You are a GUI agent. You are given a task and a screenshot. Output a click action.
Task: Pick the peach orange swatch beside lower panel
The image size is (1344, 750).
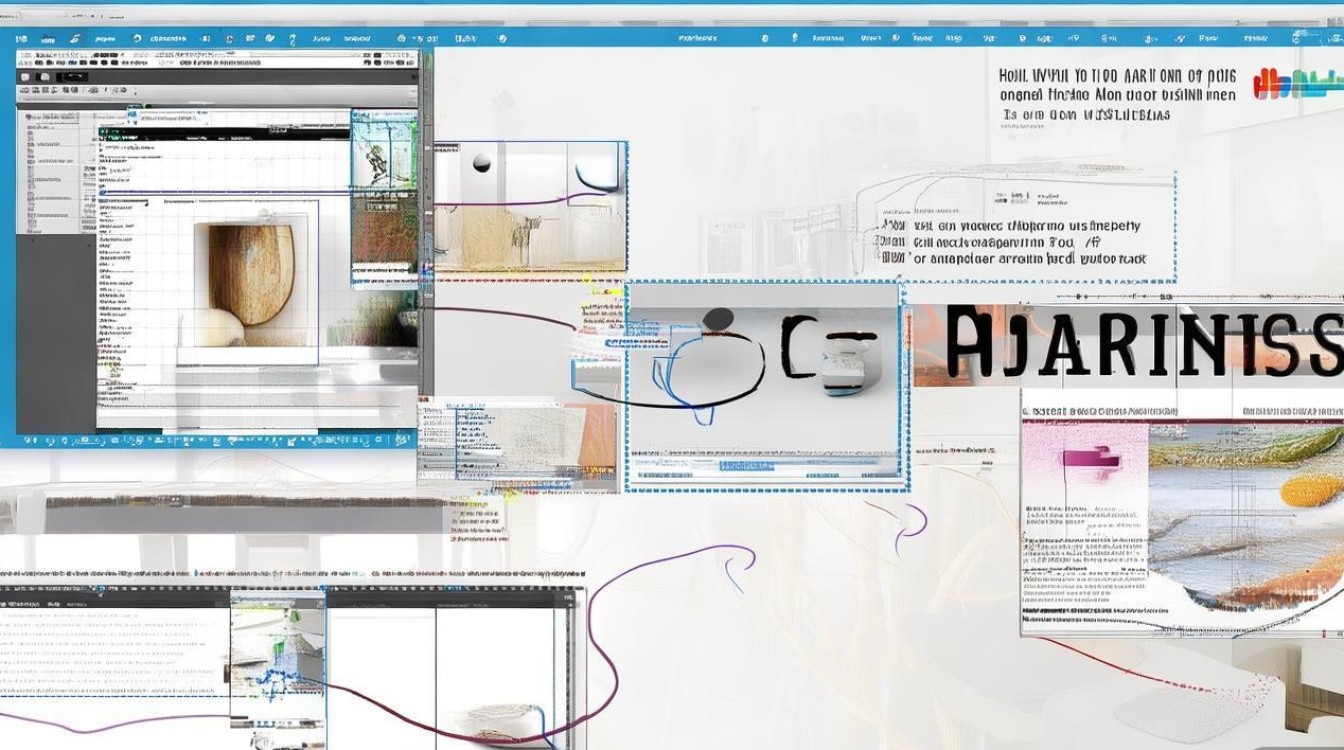pos(597,436)
